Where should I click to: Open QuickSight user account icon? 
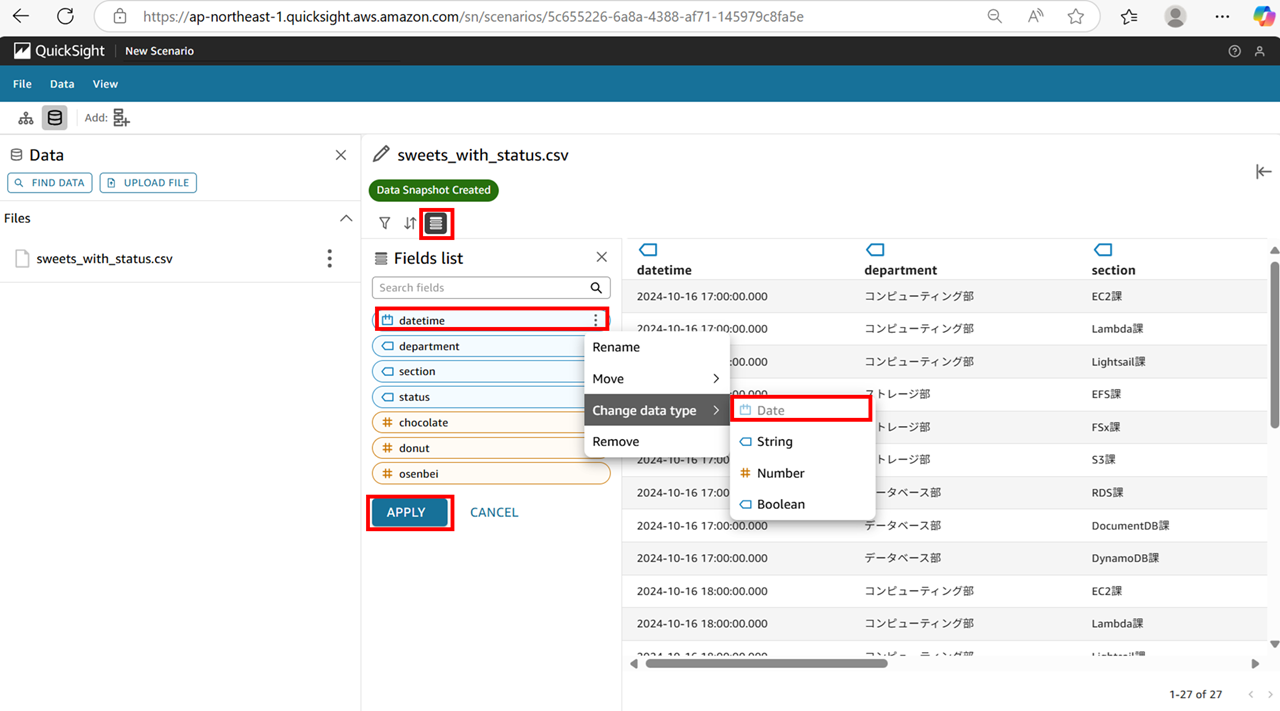pyautogui.click(x=1259, y=51)
